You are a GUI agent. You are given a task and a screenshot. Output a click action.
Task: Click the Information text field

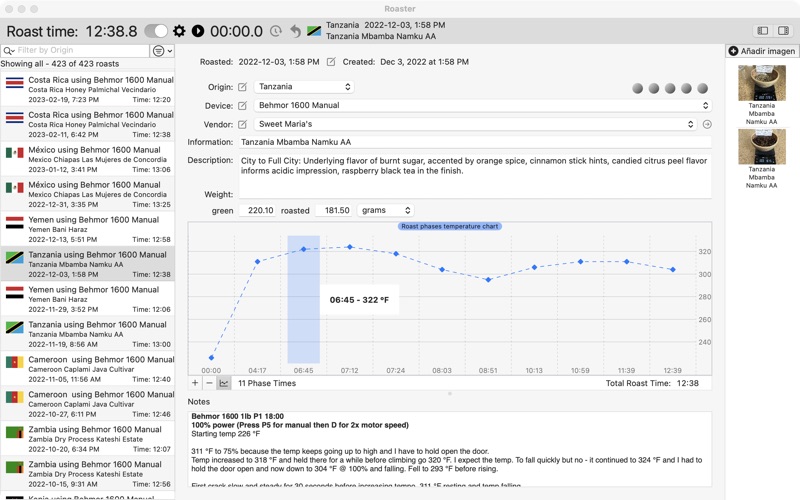coord(475,142)
